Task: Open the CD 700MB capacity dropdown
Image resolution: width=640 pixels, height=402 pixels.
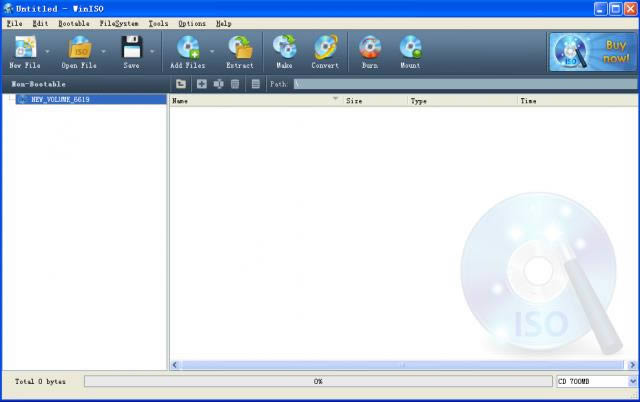Action: (632, 381)
